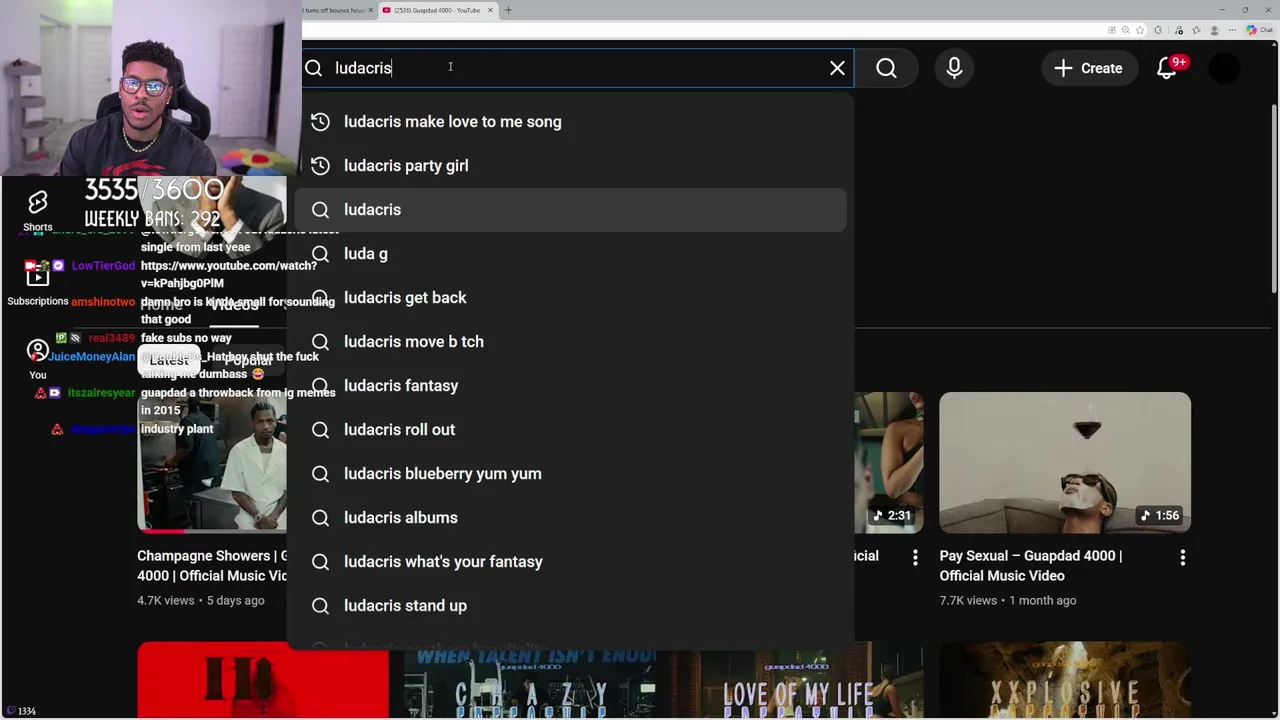Select 'ludacris fantasy' suggestion
The image size is (1280, 720).
click(x=570, y=386)
